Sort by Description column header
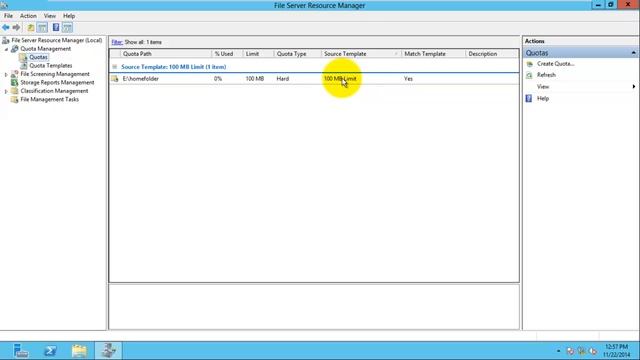This screenshot has height=360, width=640. point(491,53)
